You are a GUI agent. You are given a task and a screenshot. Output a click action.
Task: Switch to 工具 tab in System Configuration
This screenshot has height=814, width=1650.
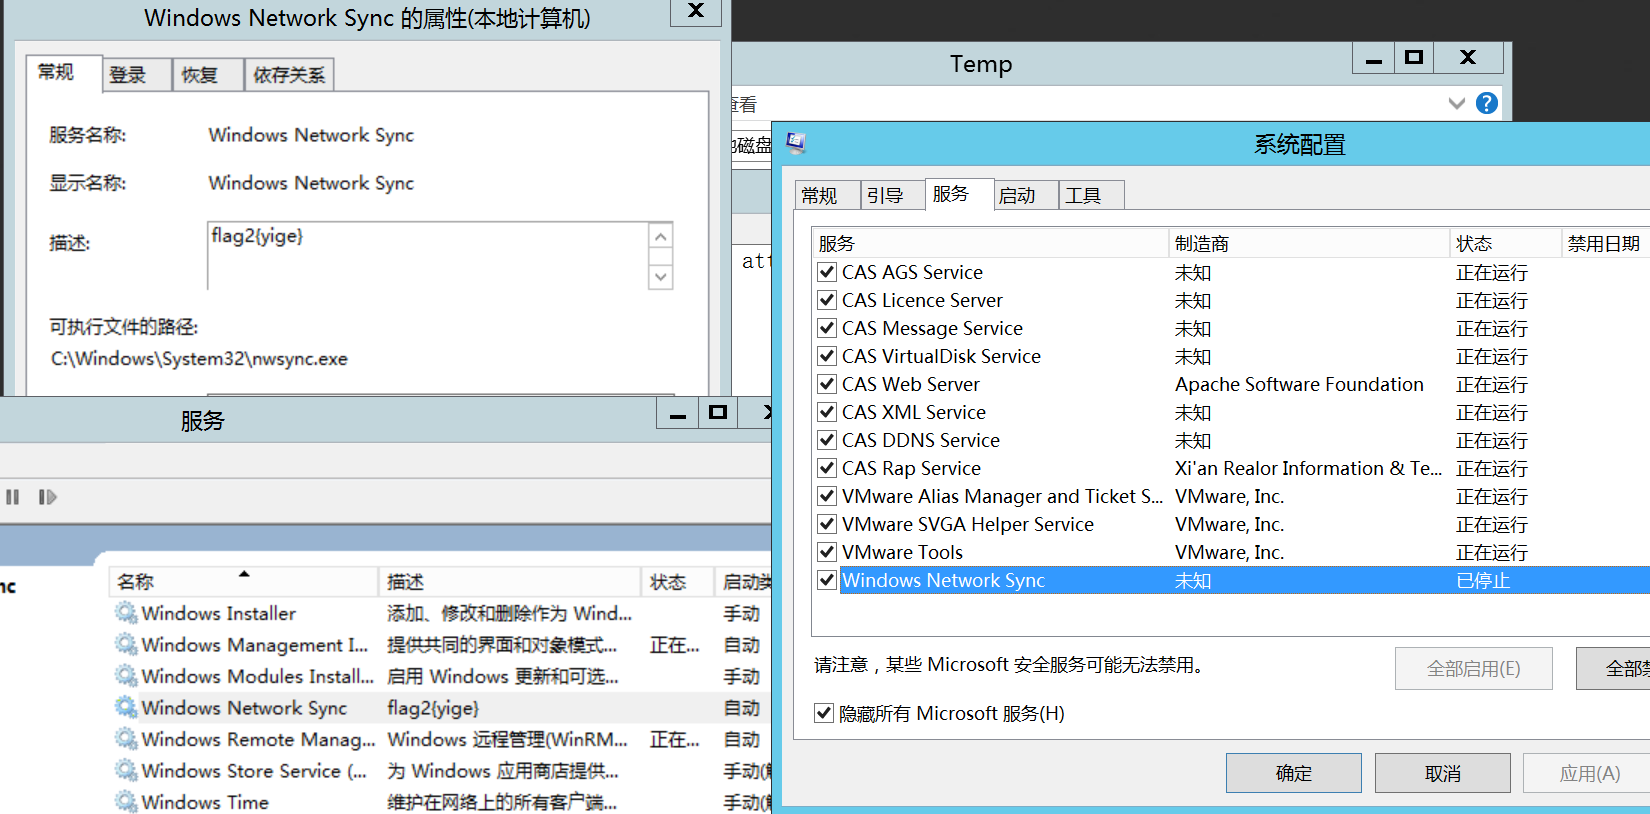point(1092,195)
